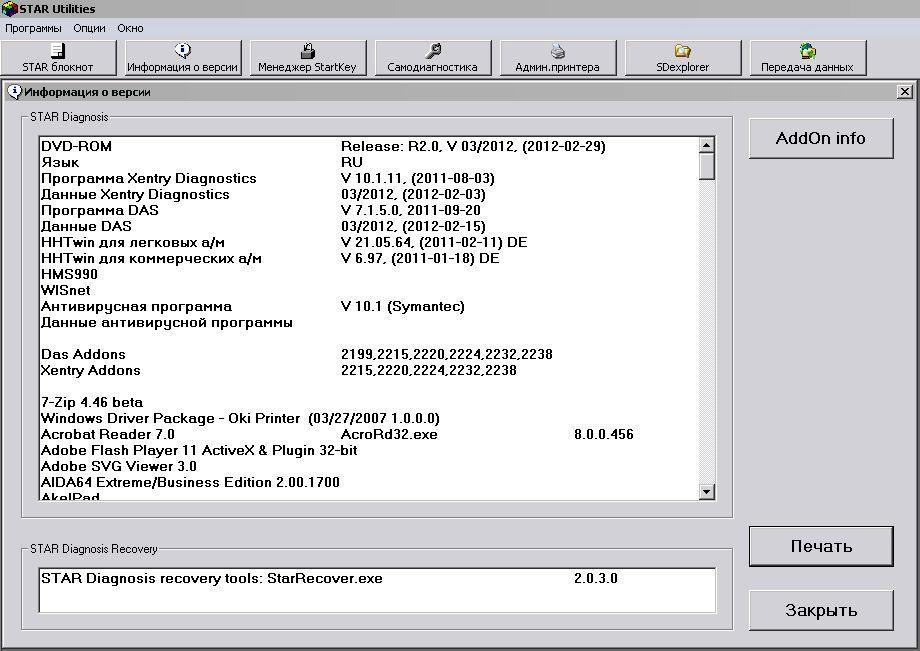
Task: Select the HMS990 row
Action: (370, 274)
